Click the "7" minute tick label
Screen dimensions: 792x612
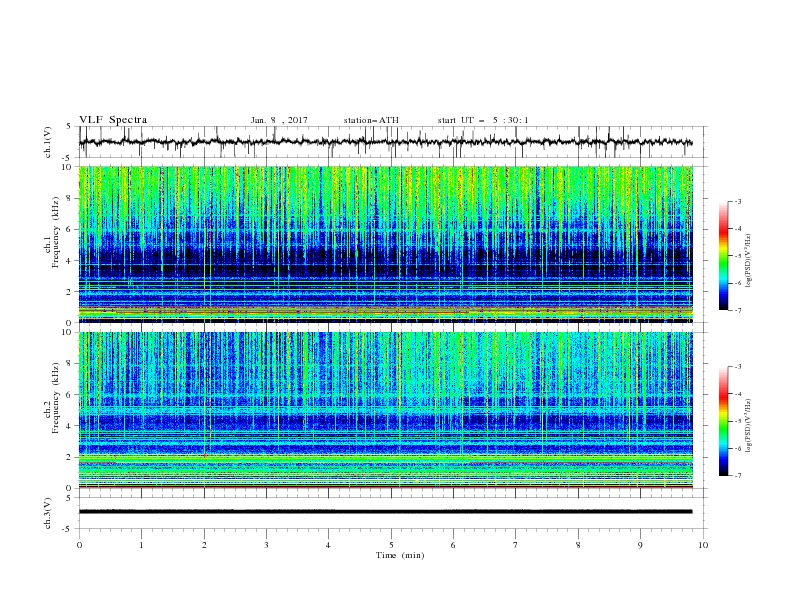point(516,545)
